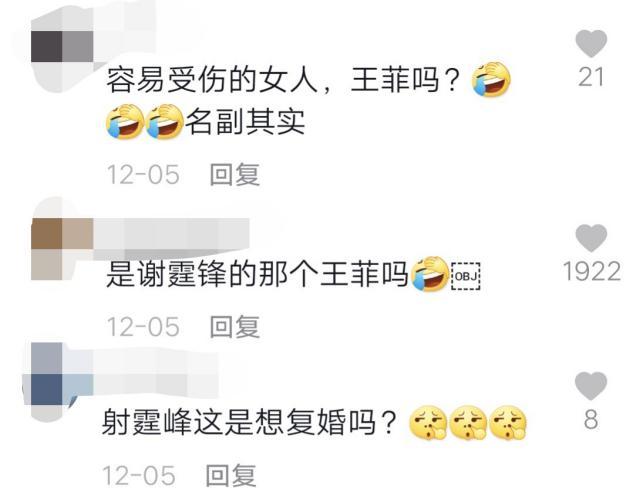Image resolution: width=633 pixels, height=489 pixels.
Task: Tap the 1922 like count
Action: click(592, 271)
